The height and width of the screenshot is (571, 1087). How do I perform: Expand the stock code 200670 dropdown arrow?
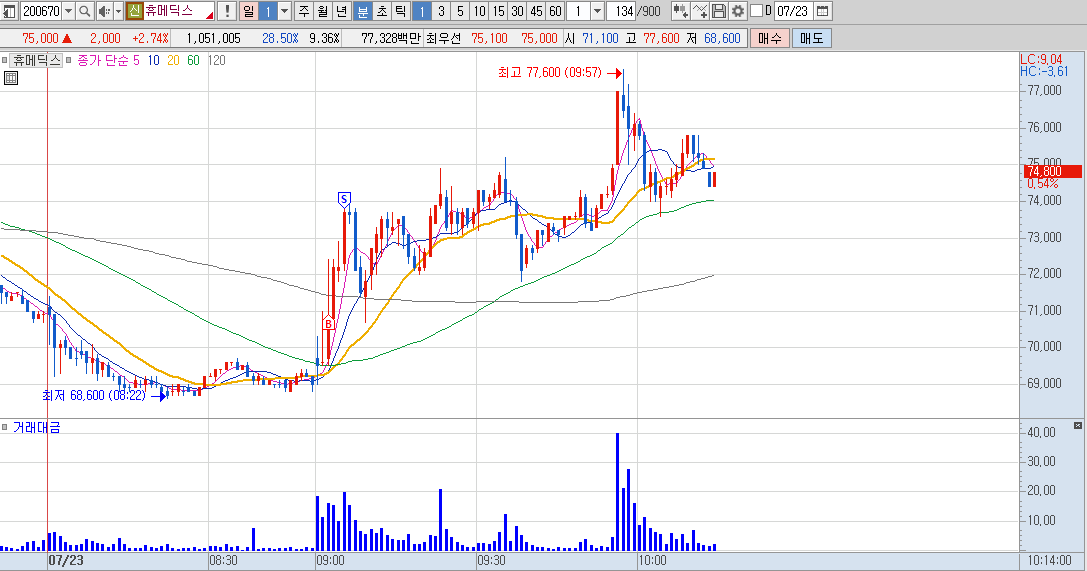click(x=68, y=11)
